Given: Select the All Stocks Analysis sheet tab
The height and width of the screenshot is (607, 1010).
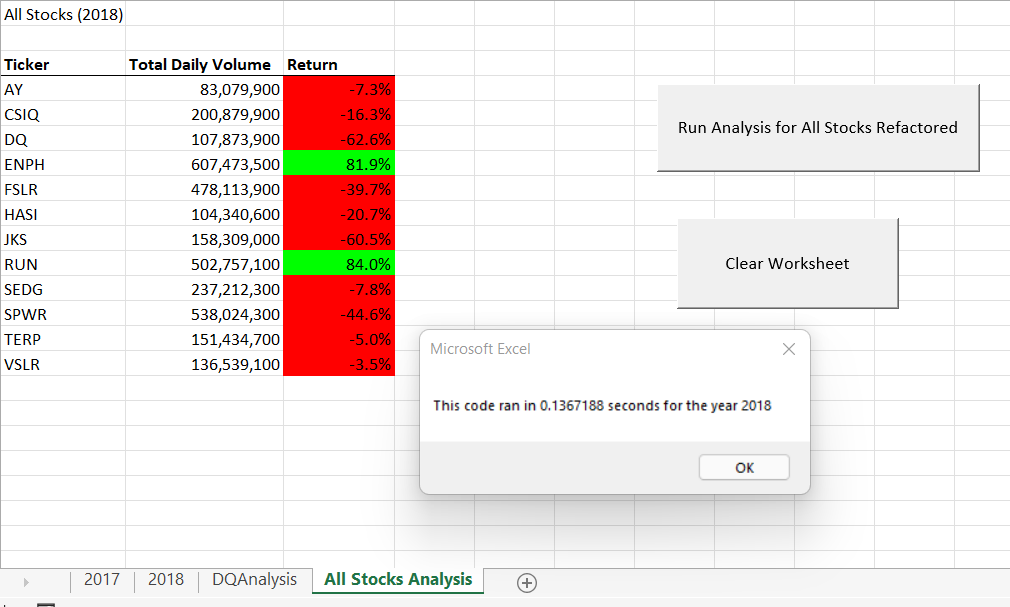Looking at the screenshot, I should tap(398, 579).
